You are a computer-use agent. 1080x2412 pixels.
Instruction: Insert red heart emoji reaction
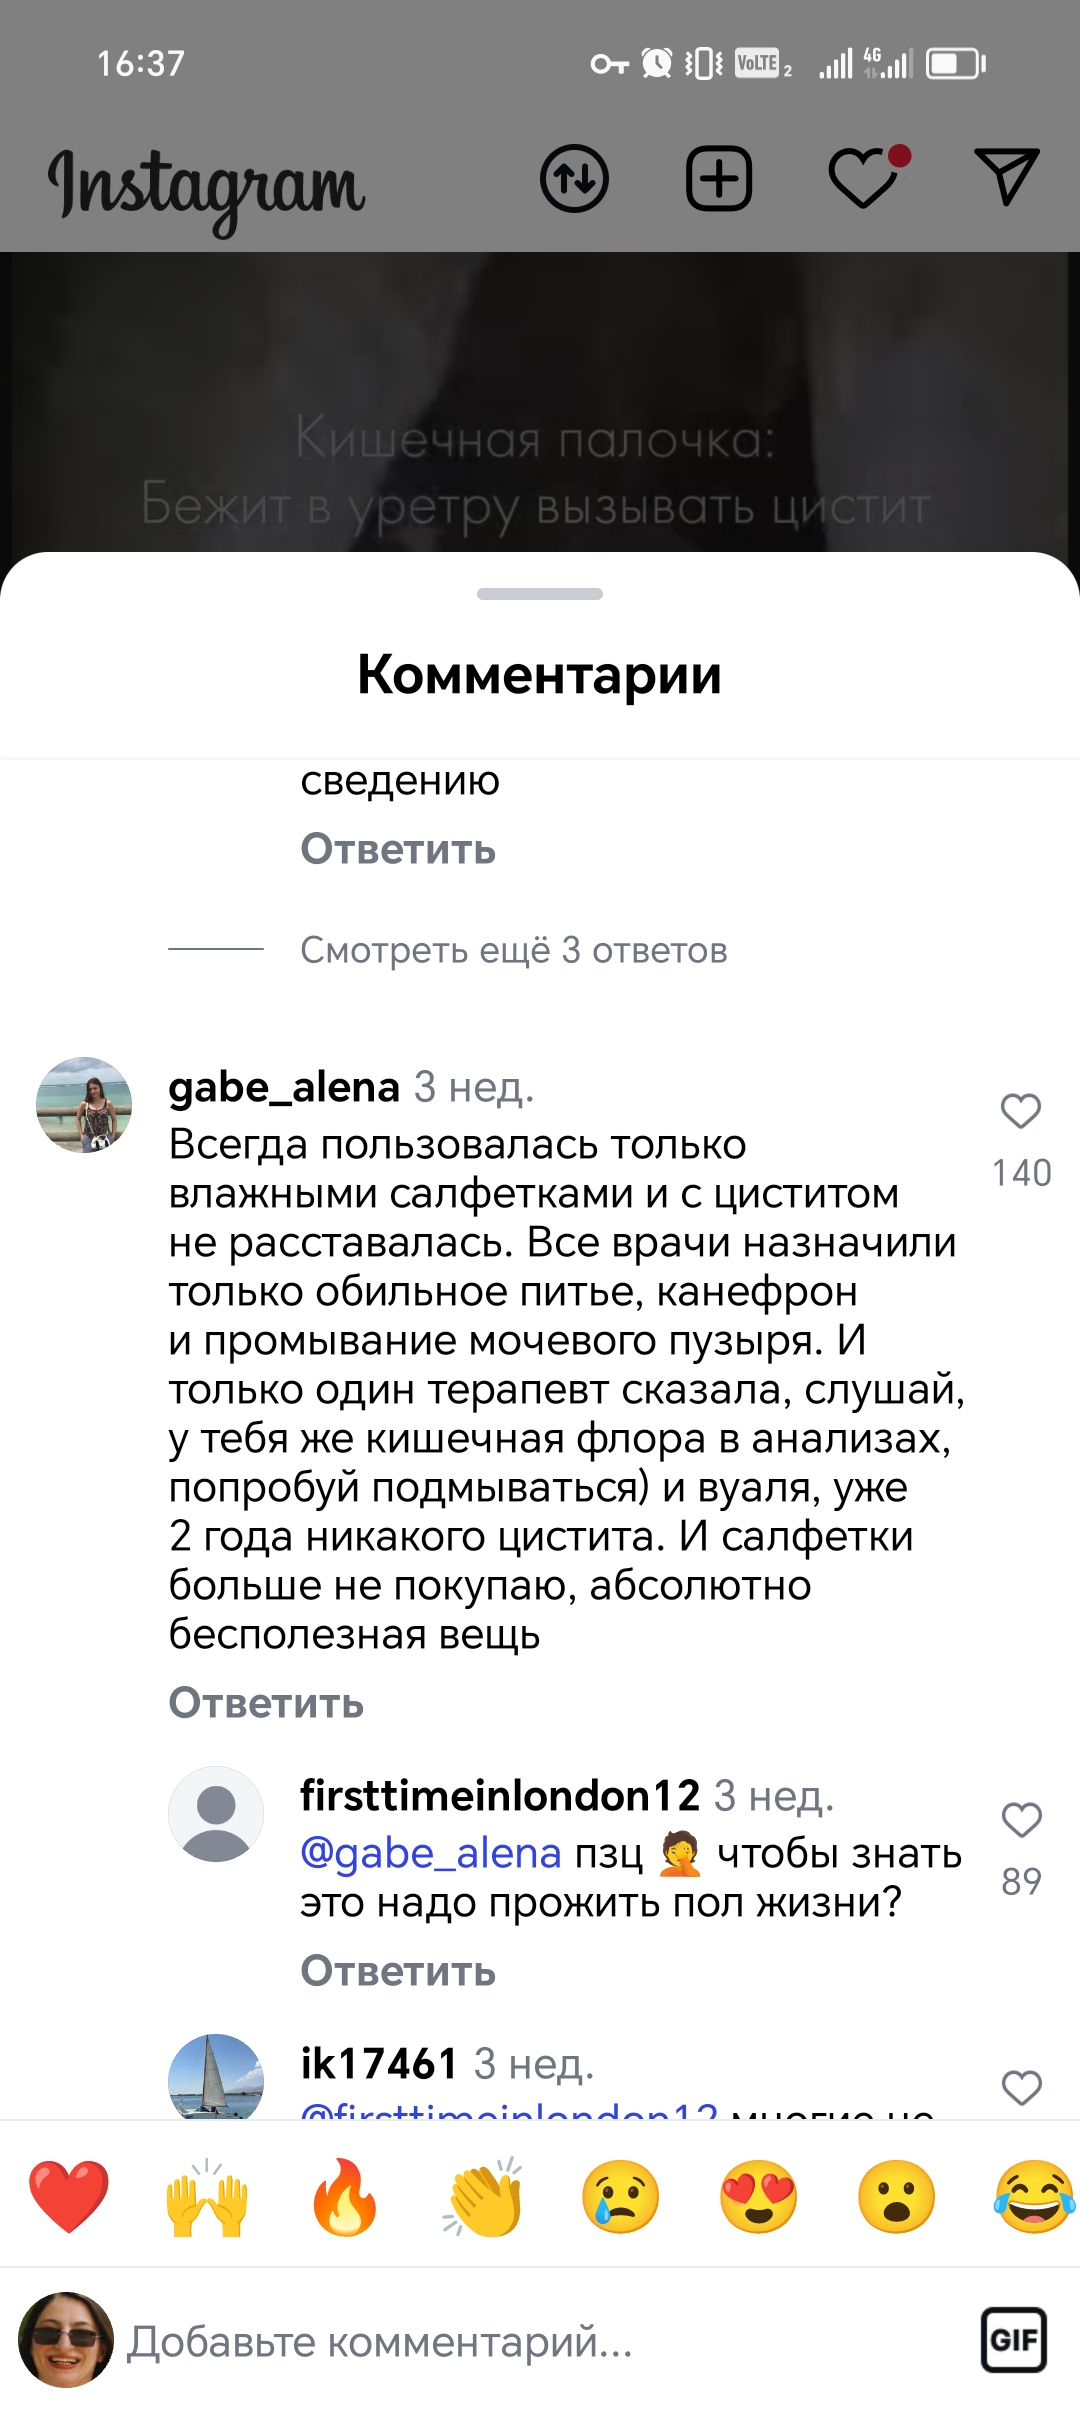click(68, 2195)
